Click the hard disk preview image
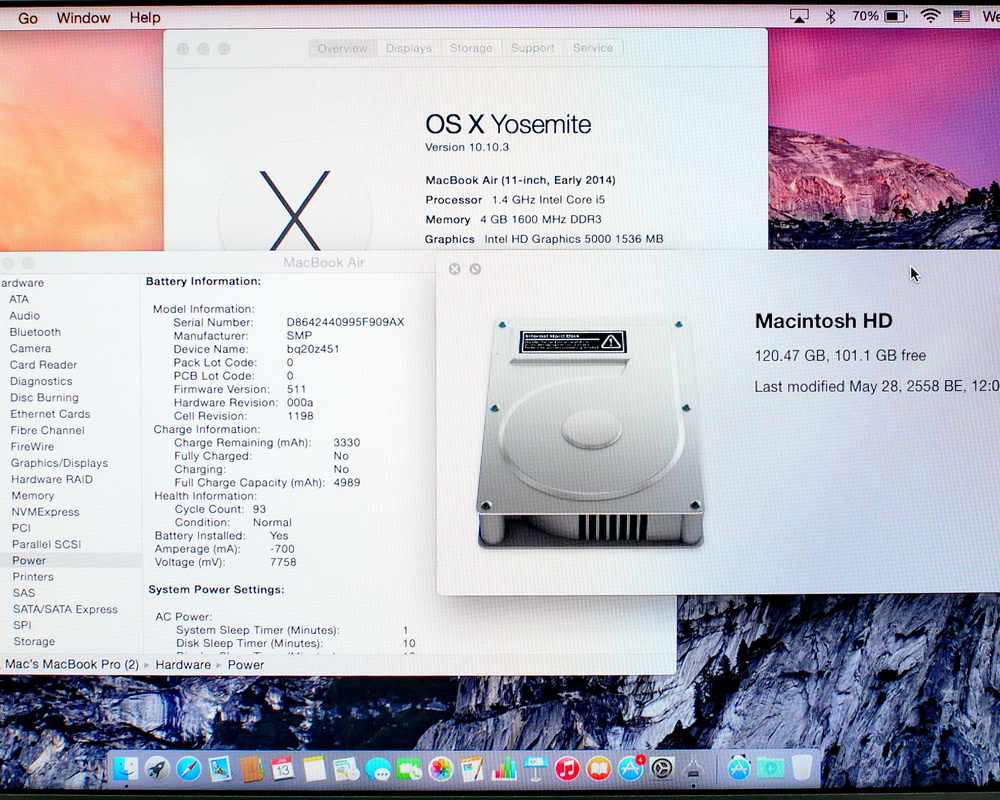This screenshot has height=800, width=1000. point(591,434)
